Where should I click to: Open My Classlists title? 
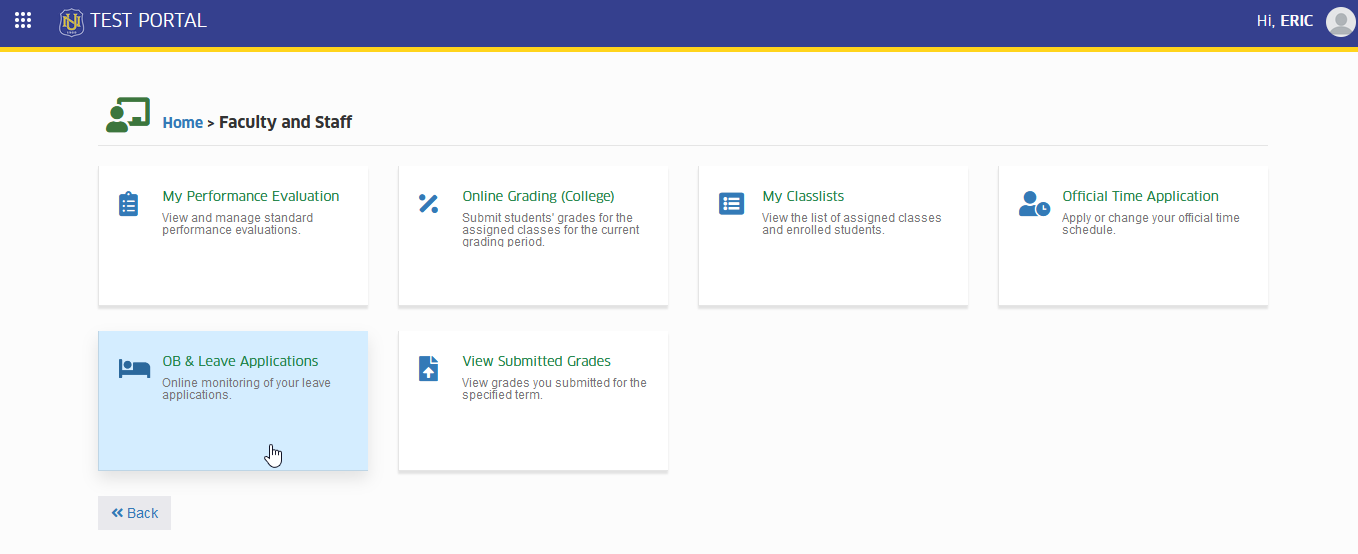click(803, 196)
